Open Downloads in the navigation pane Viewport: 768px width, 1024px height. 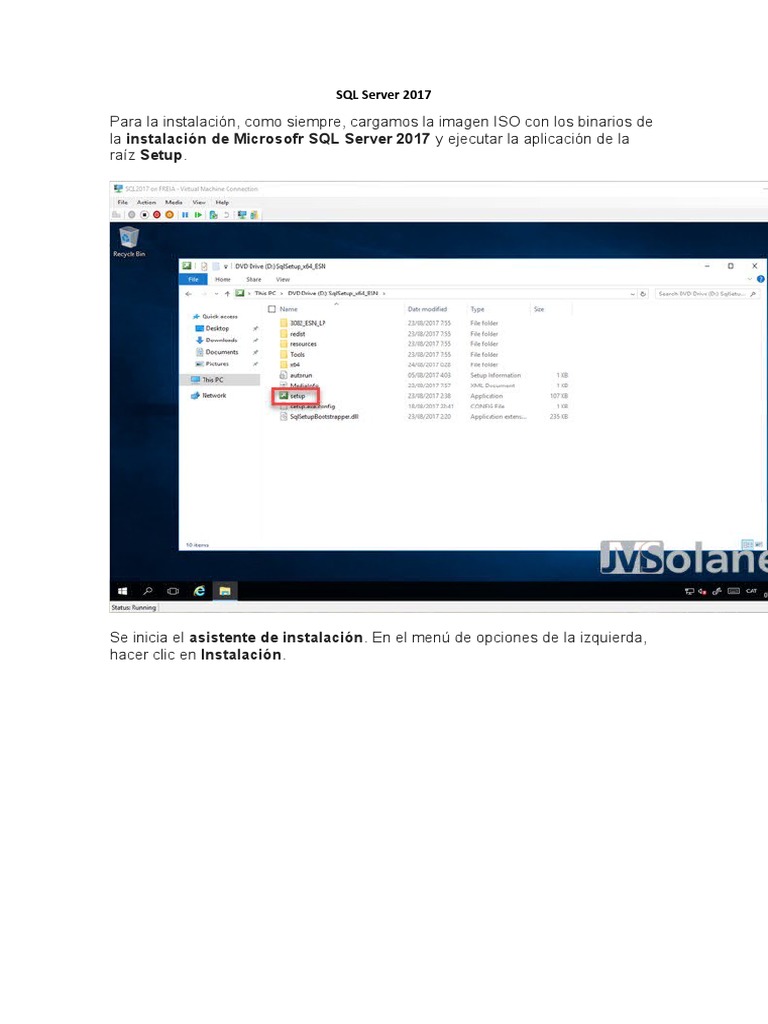pos(216,340)
